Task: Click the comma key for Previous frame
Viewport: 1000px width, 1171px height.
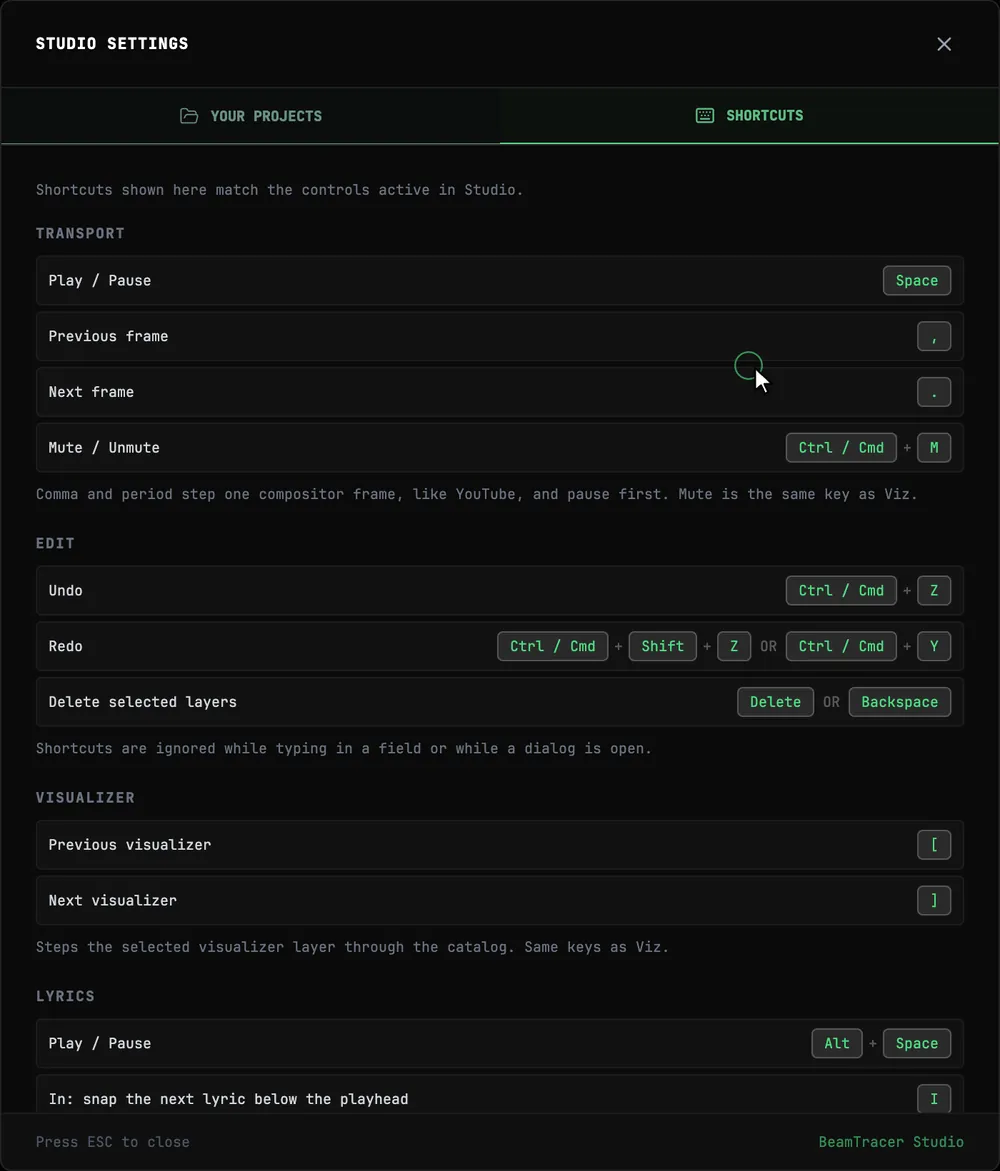Action: coord(934,337)
